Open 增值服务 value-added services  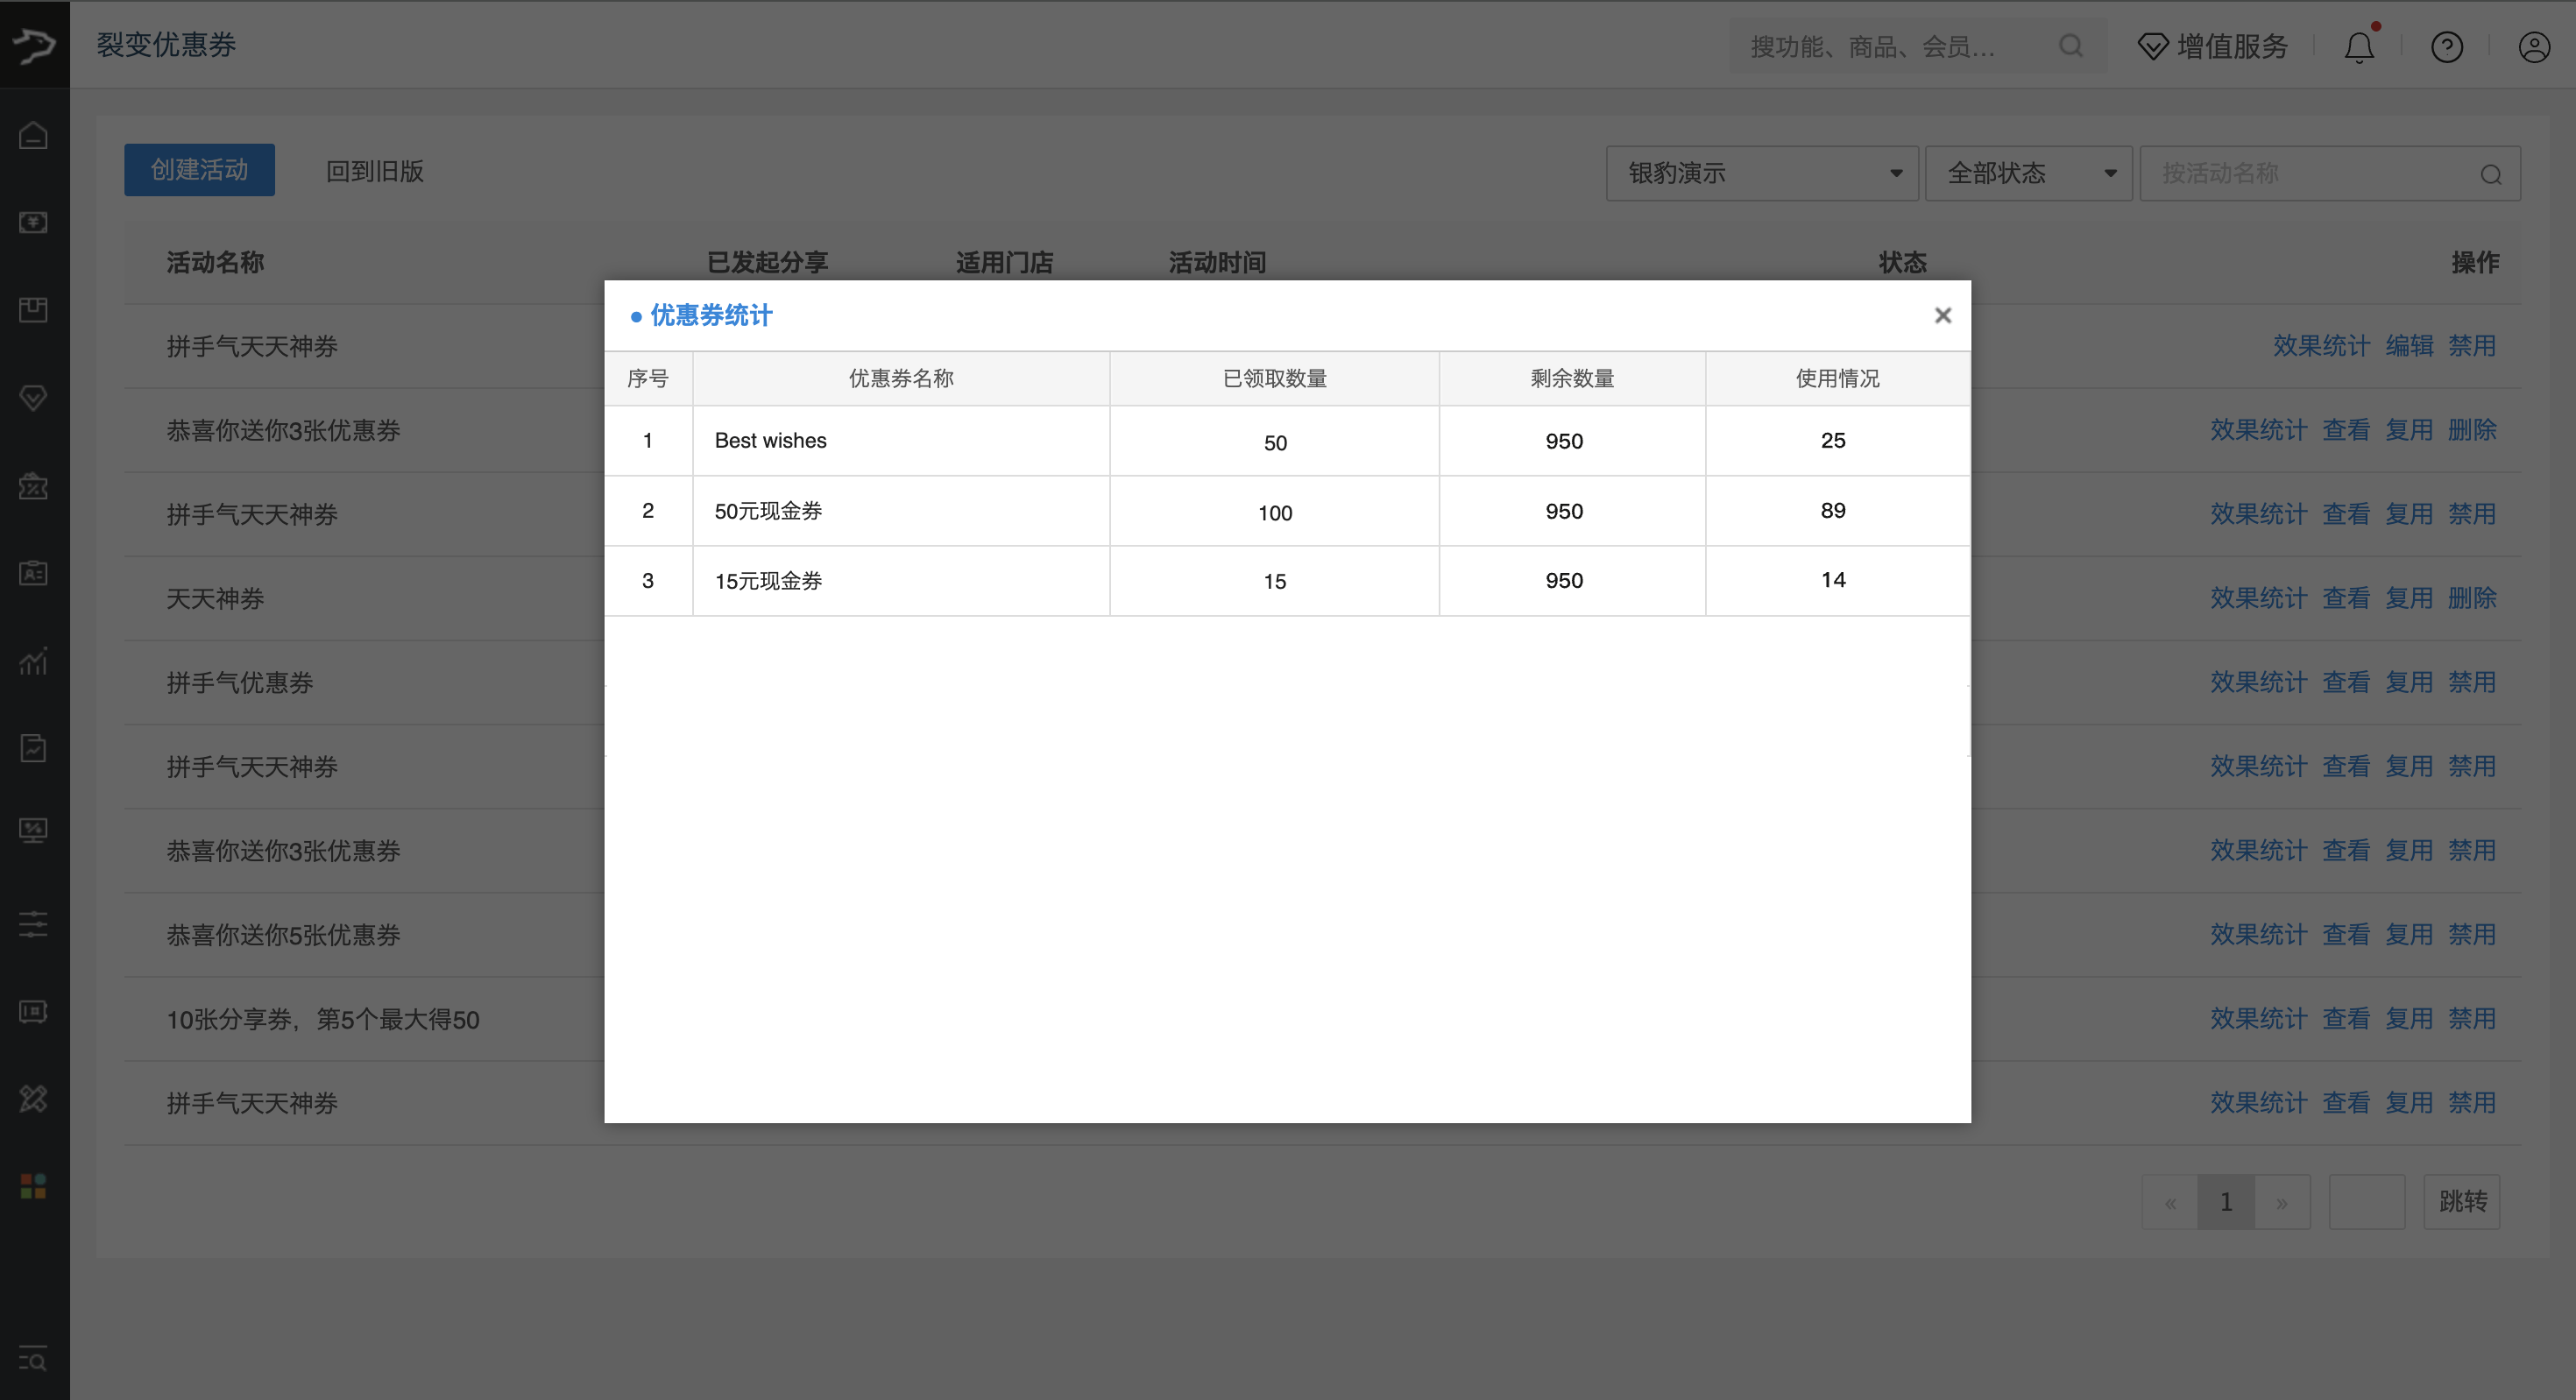[x=2212, y=46]
